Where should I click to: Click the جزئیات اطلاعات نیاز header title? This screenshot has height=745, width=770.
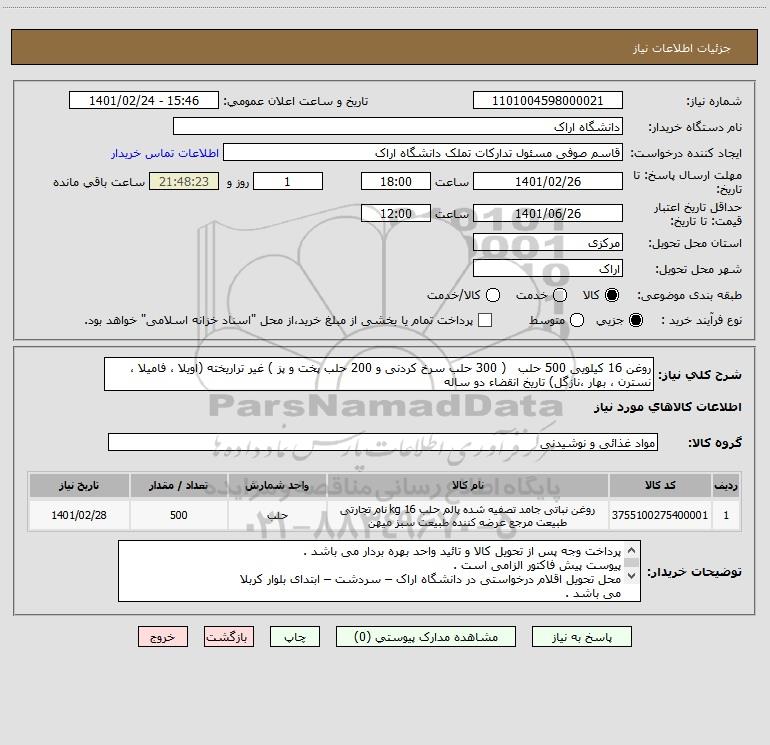pyautogui.click(x=682, y=48)
